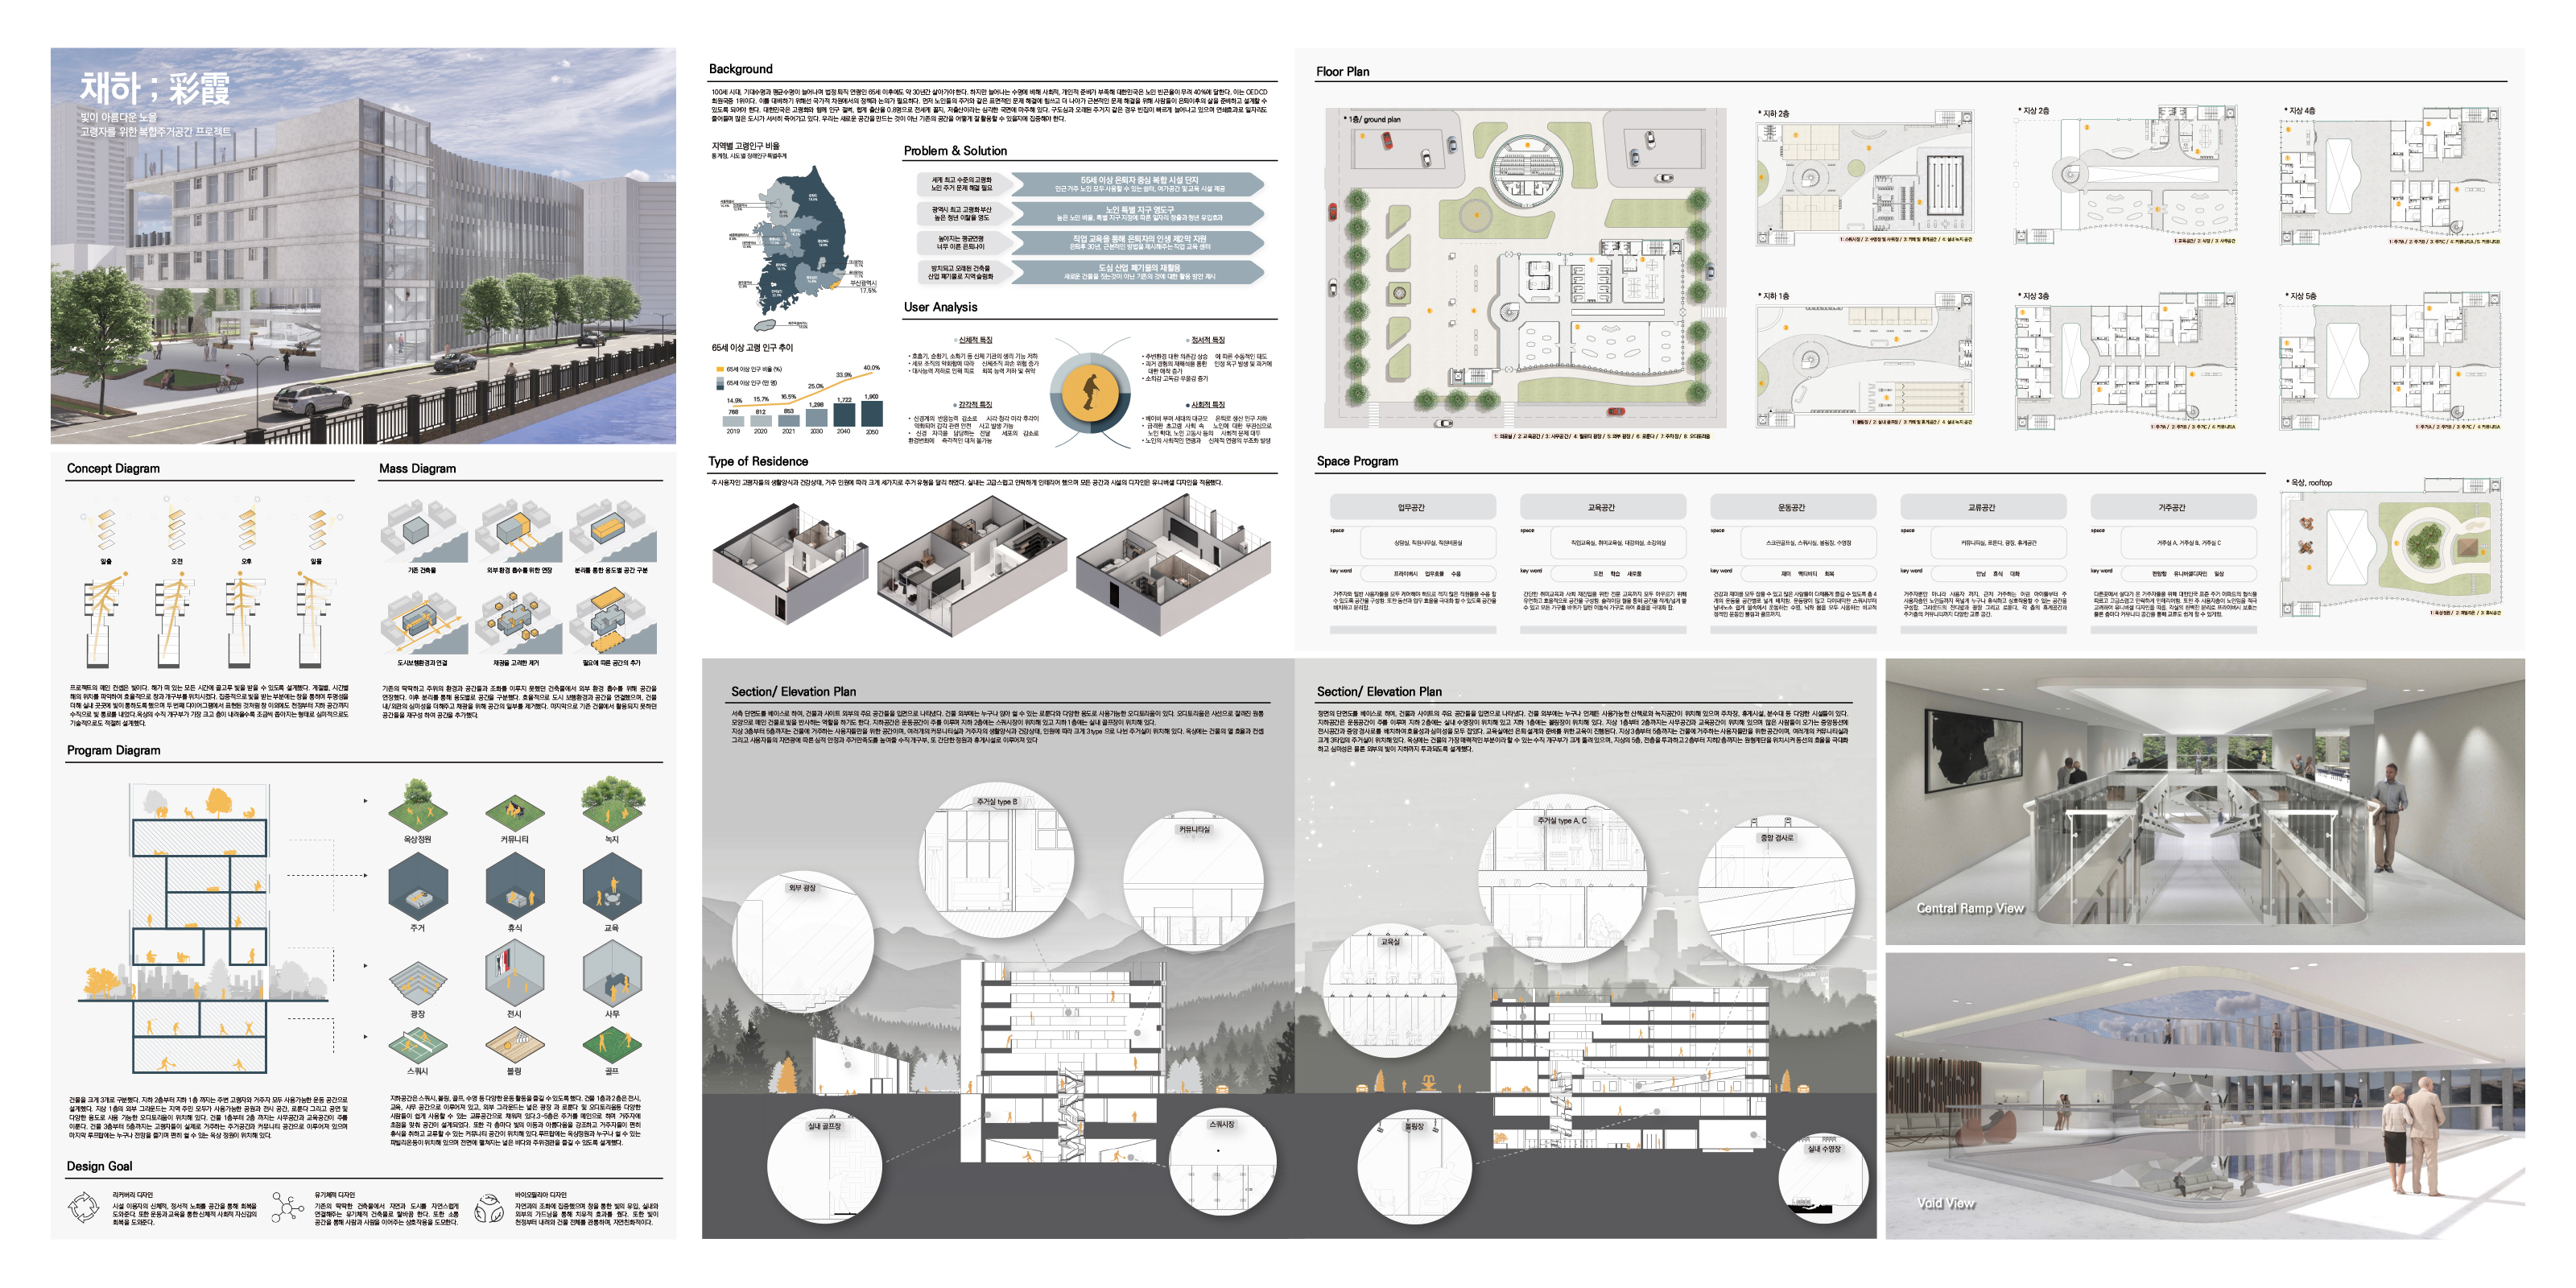Click the 실내 골프장 section detail circle
Image resolution: width=2576 pixels, height=1288 pixels.
826,1165
